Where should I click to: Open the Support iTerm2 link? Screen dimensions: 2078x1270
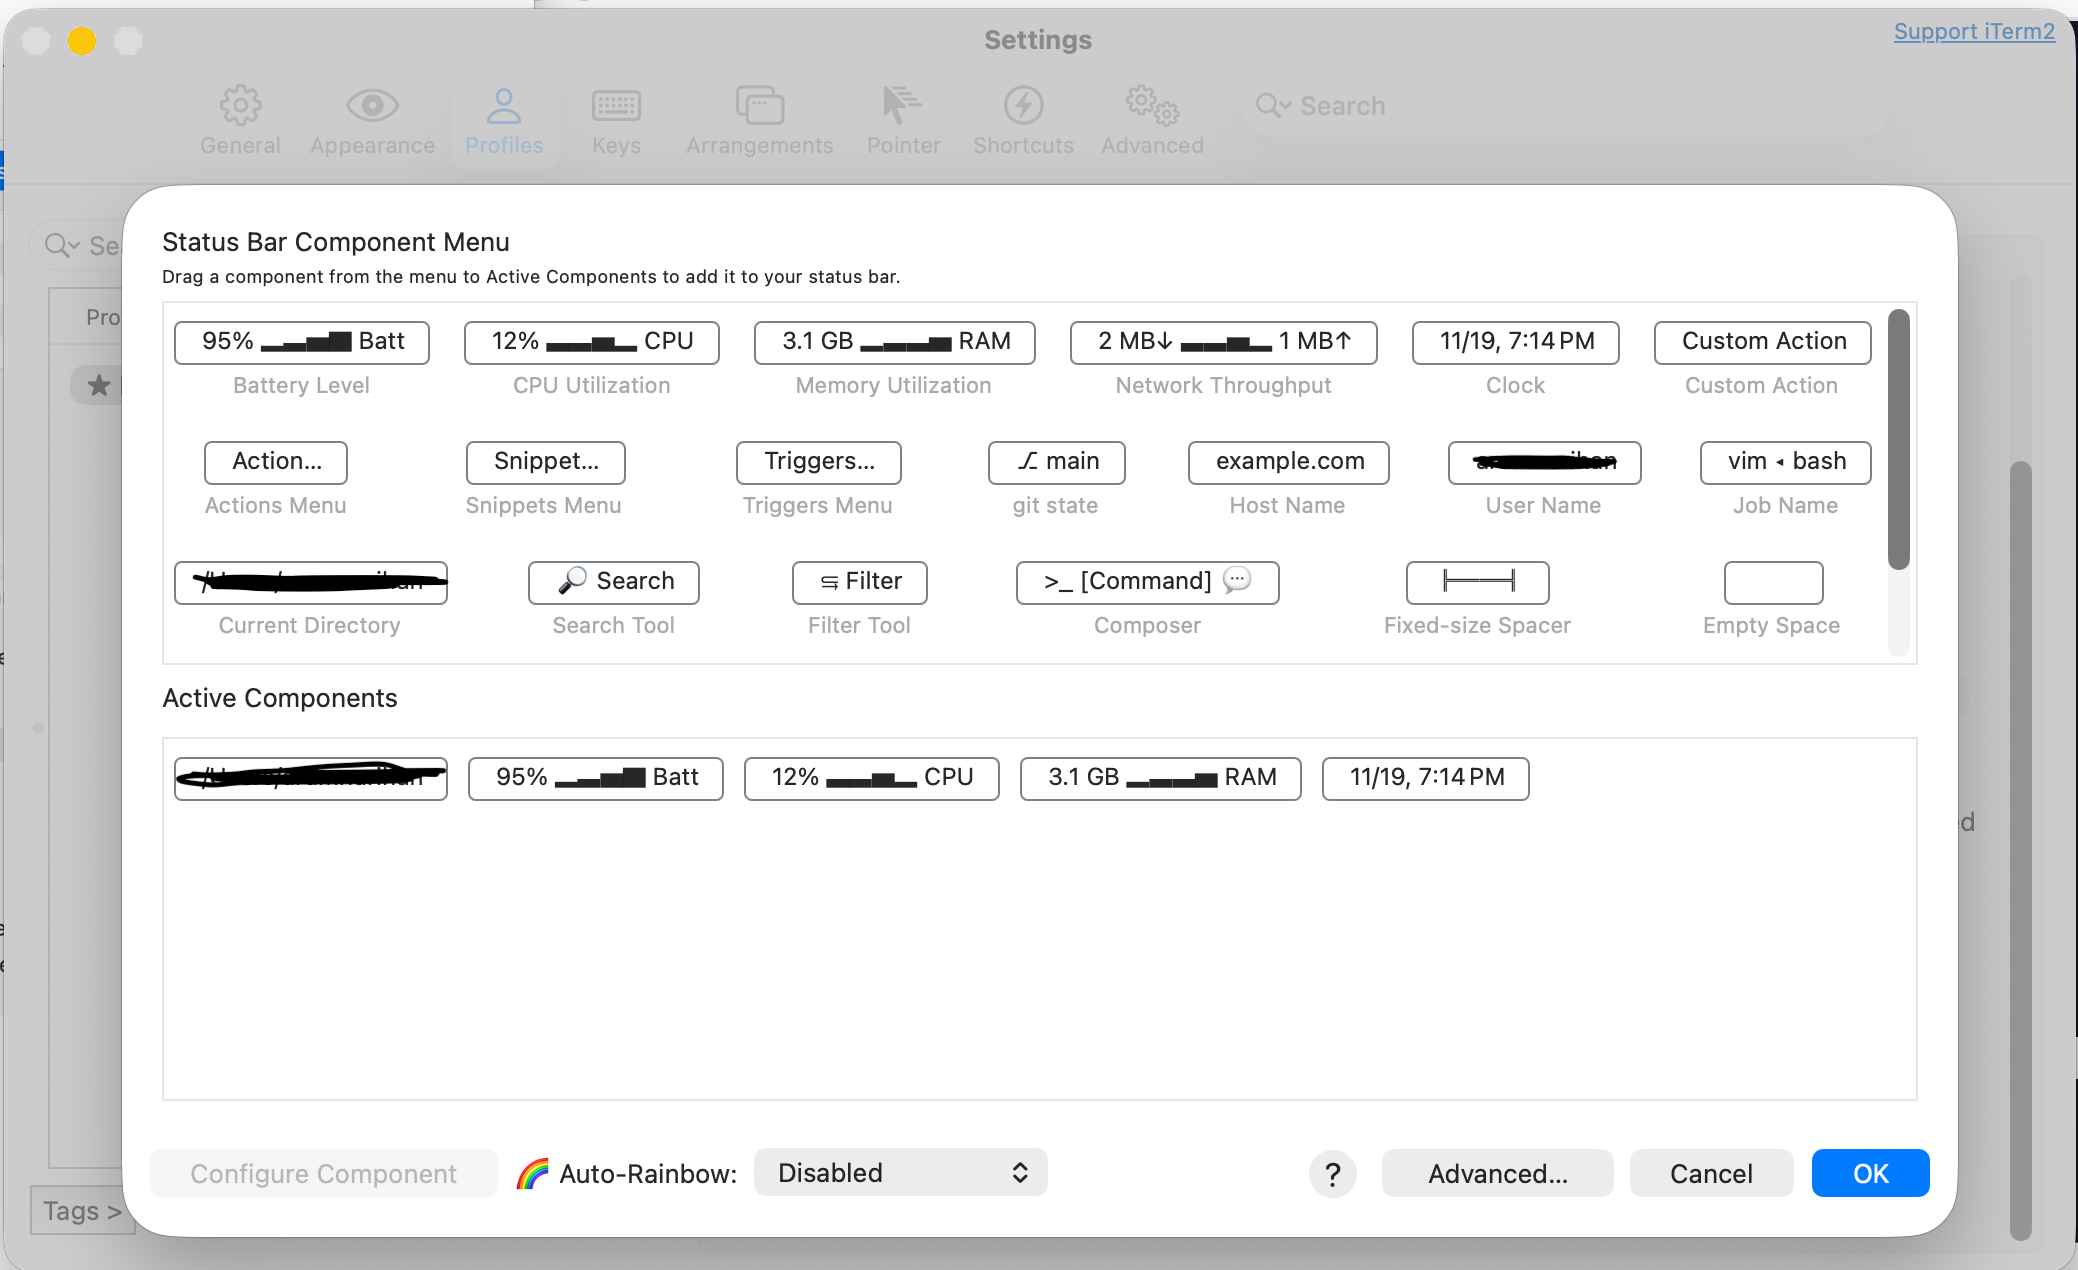[x=1973, y=32]
